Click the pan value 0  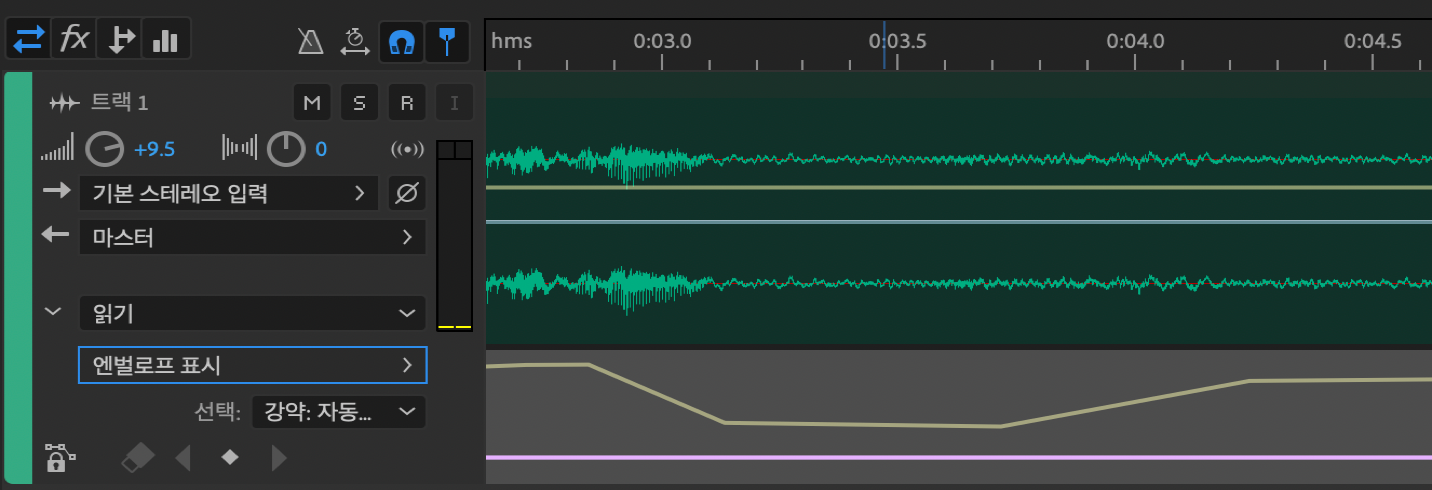pos(321,150)
